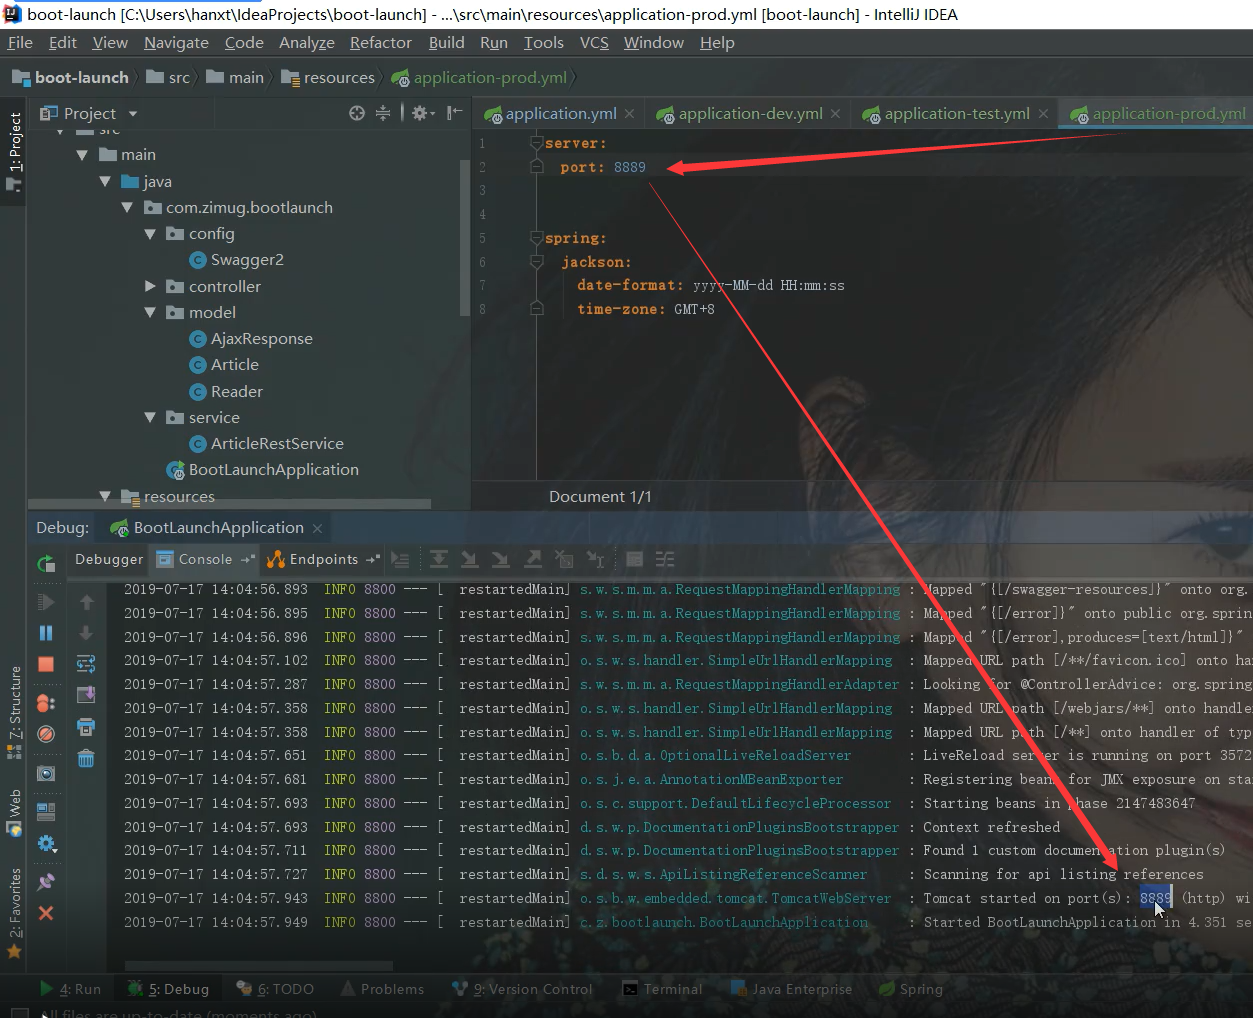Open the Swagger2 class
This screenshot has height=1018, width=1253.
247,260
